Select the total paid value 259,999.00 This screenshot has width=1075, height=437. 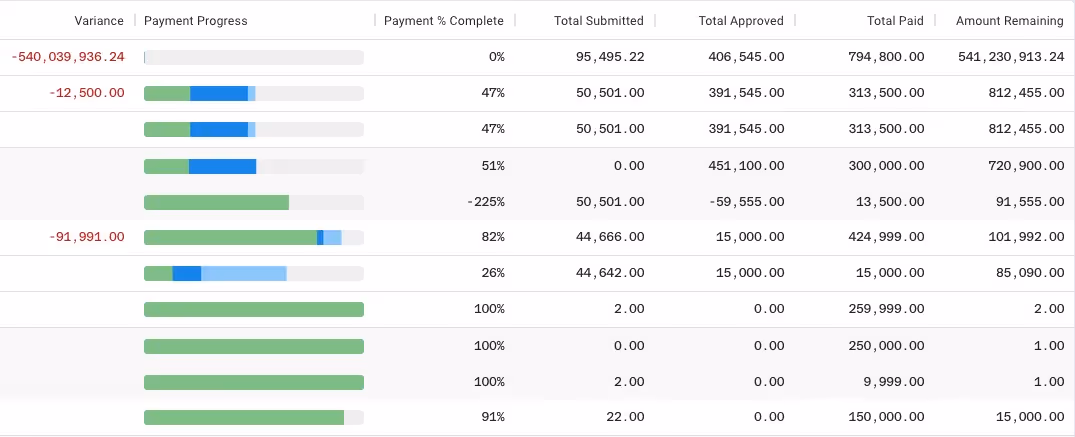(x=886, y=309)
